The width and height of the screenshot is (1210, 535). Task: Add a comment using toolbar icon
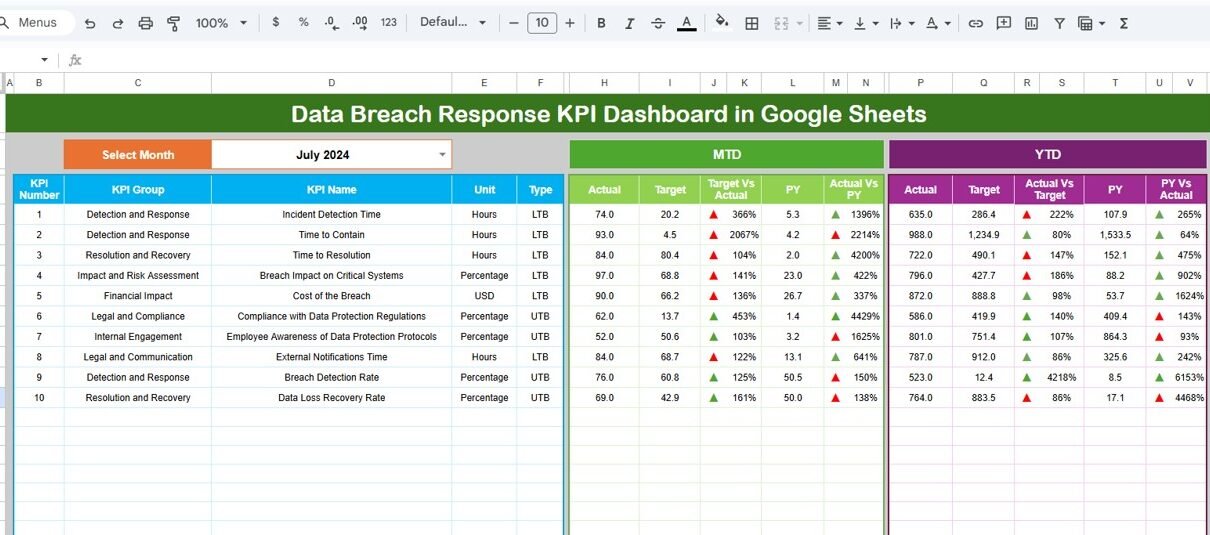[x=1003, y=23]
